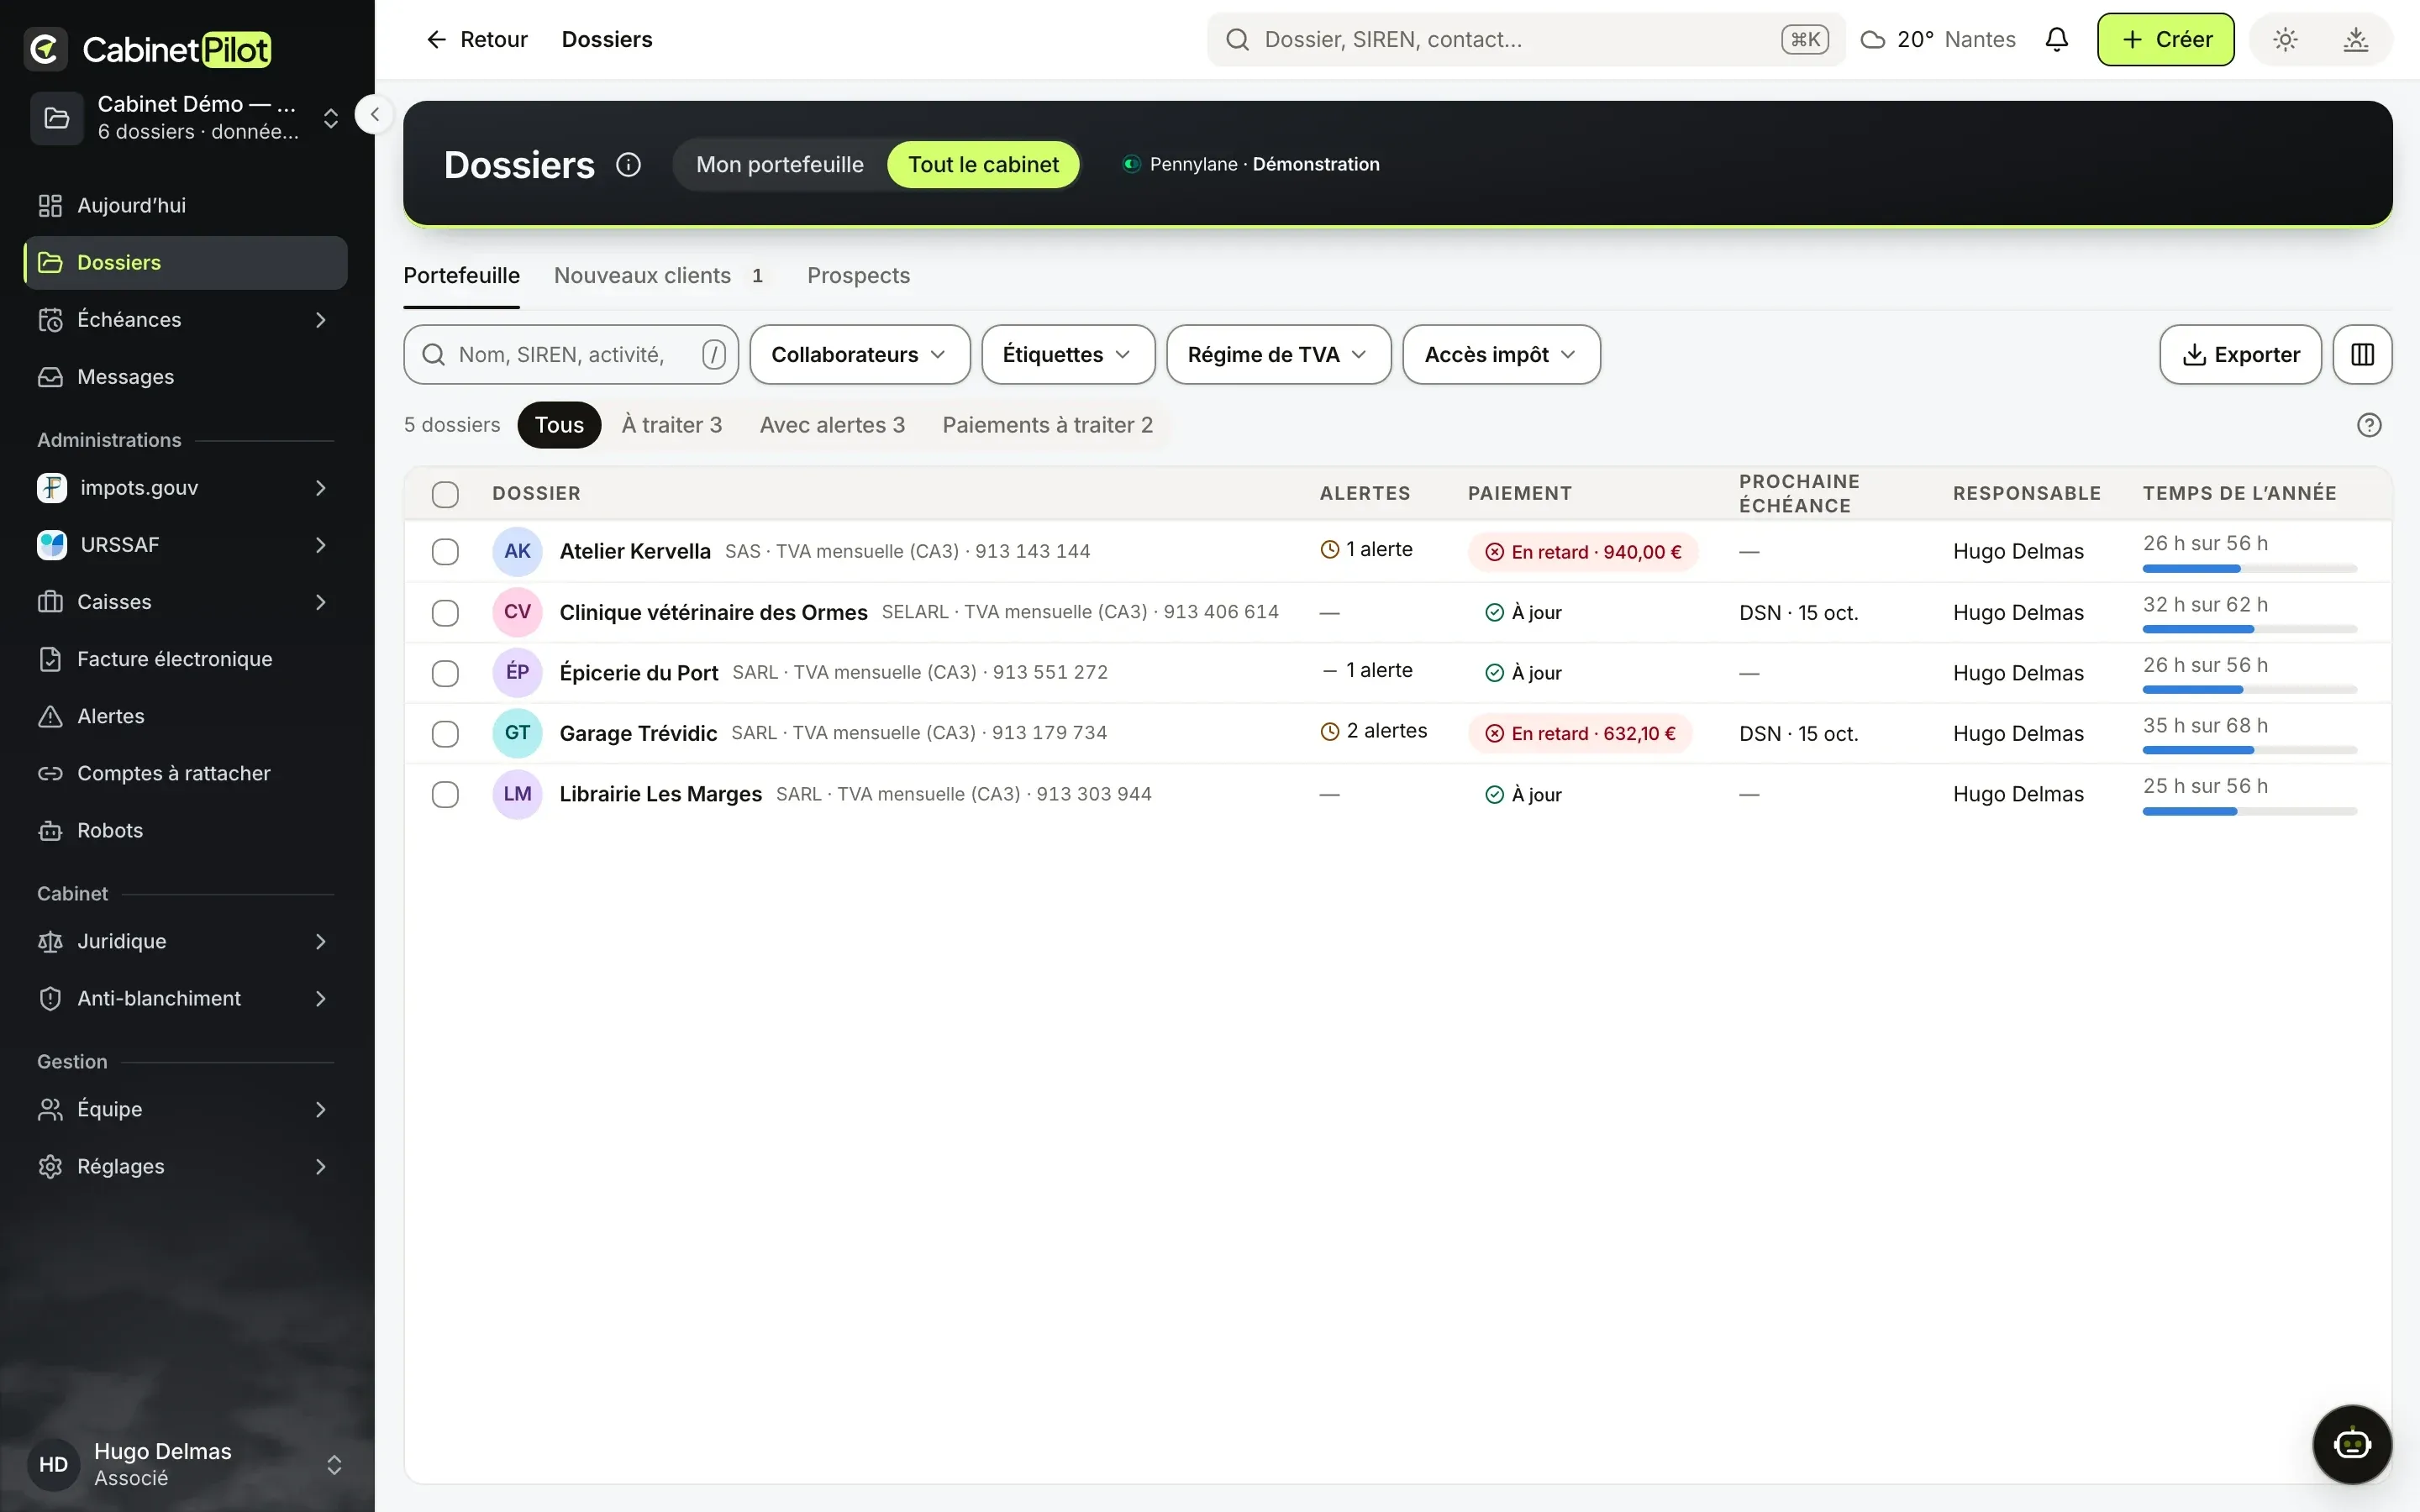Viewport: 2420px width, 1512px height.
Task: Filter by Paiements à traiter 2
Action: 1047,425
